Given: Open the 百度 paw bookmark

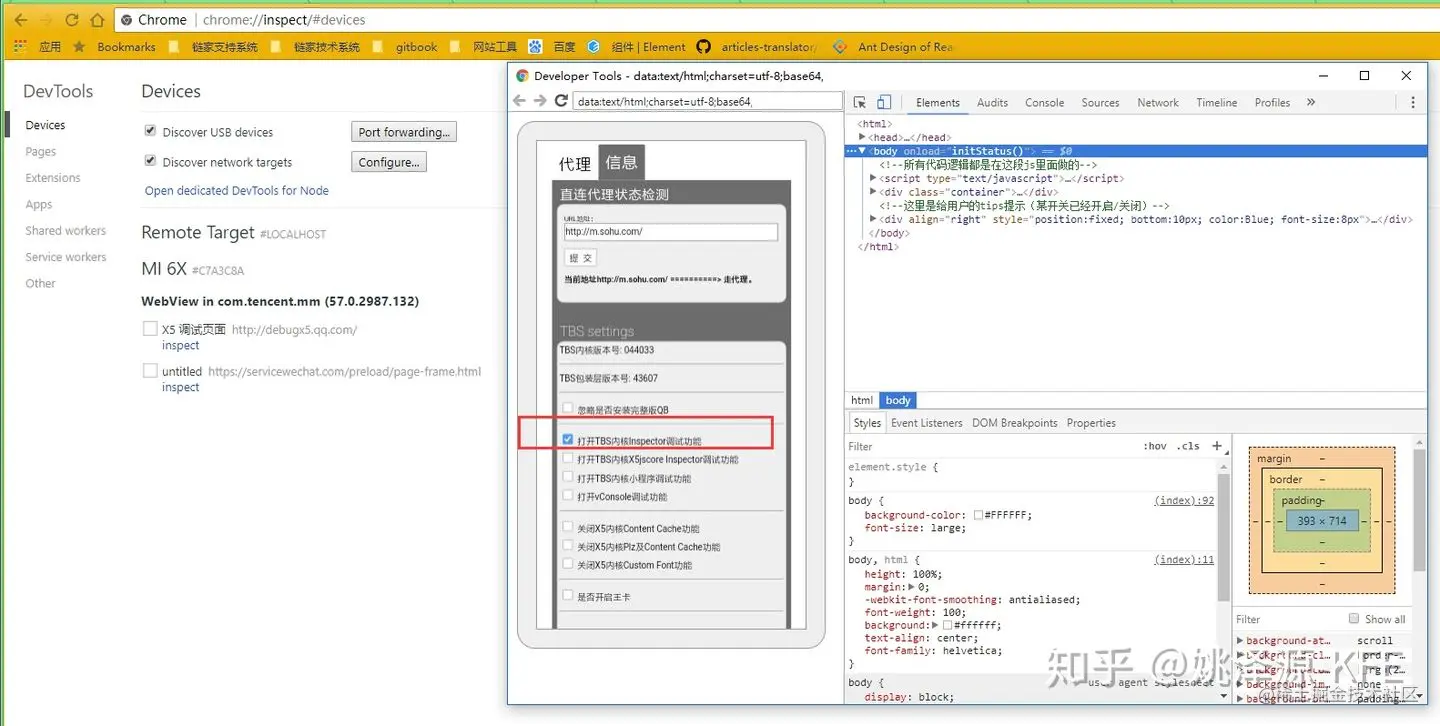Looking at the screenshot, I should click(x=552, y=47).
